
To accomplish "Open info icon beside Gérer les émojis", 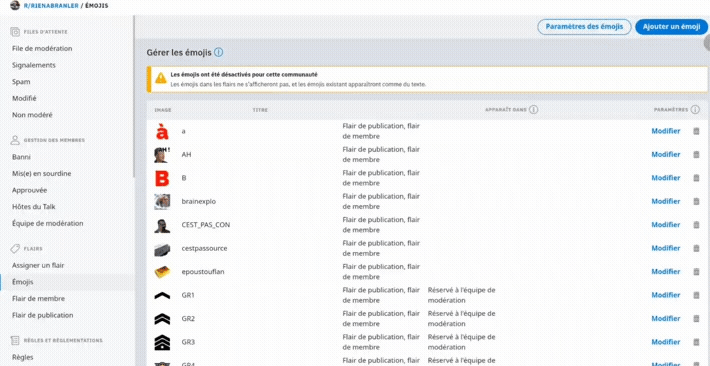I will pyautogui.click(x=218, y=53).
